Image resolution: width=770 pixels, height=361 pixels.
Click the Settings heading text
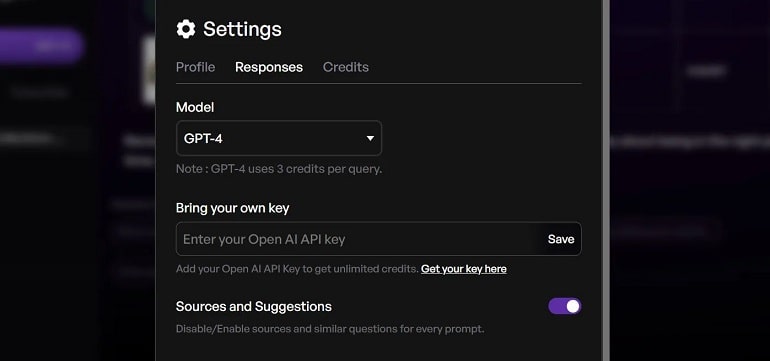(242, 29)
